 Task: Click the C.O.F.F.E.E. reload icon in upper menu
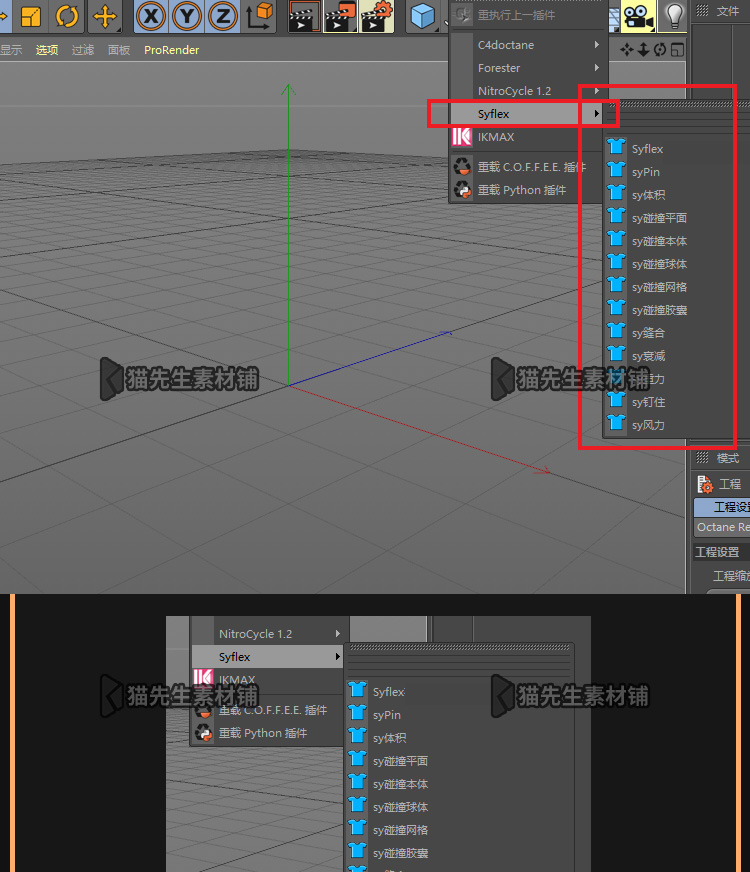point(462,166)
